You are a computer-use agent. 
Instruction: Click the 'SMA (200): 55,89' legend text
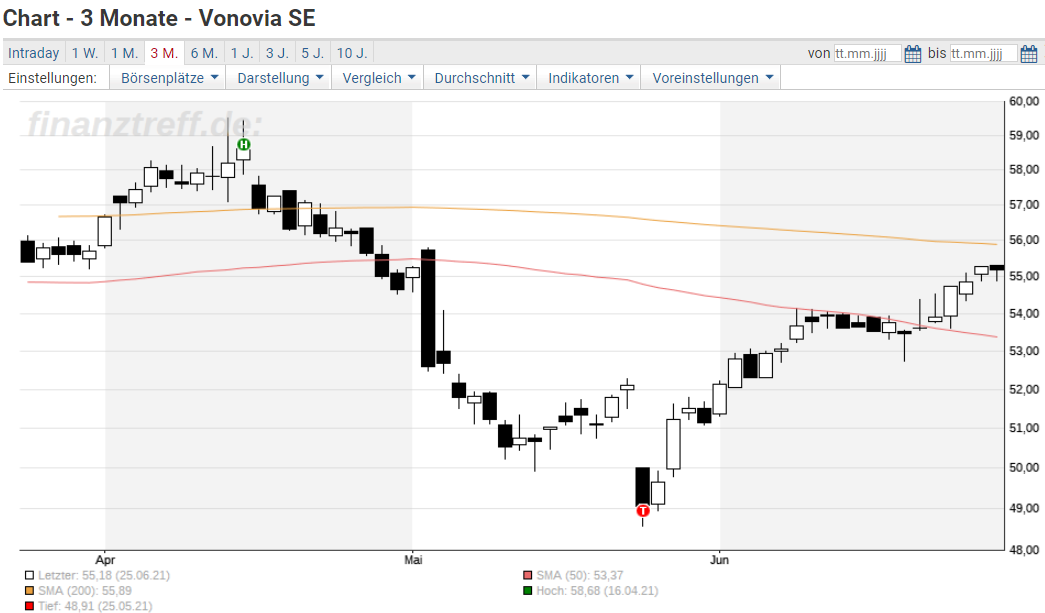pyautogui.click(x=85, y=590)
